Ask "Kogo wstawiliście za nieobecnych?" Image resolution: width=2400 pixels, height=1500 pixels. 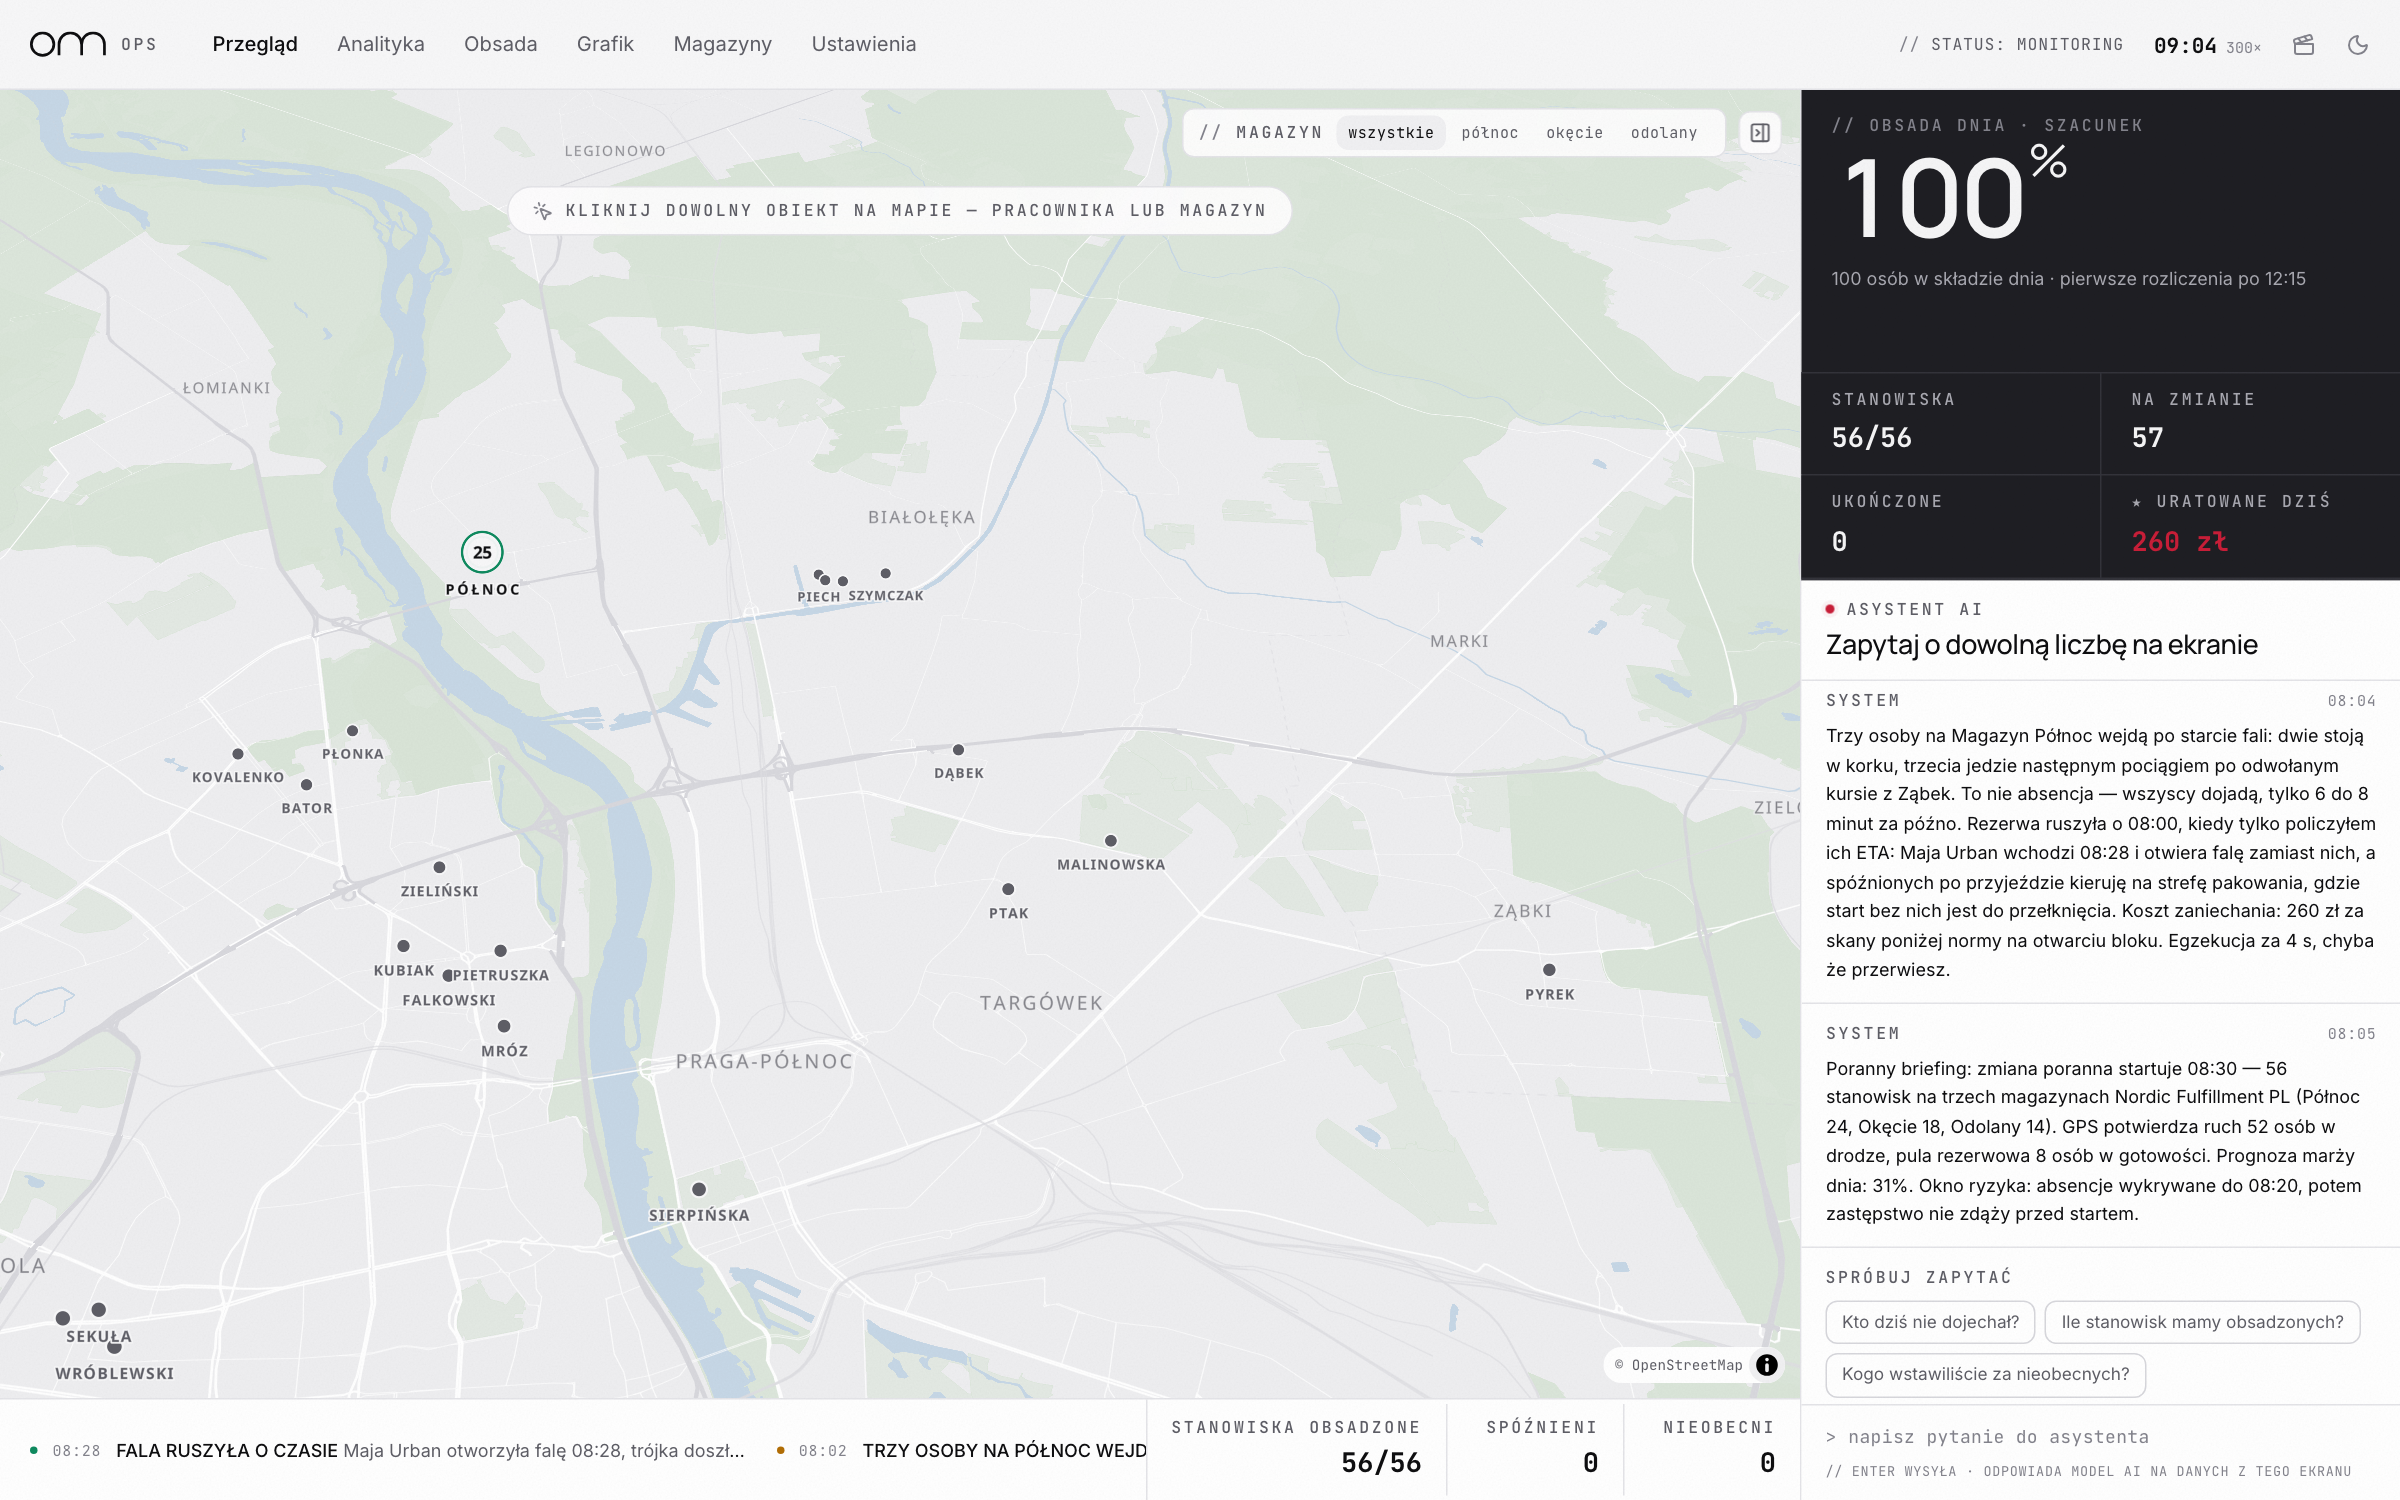tap(1986, 1374)
